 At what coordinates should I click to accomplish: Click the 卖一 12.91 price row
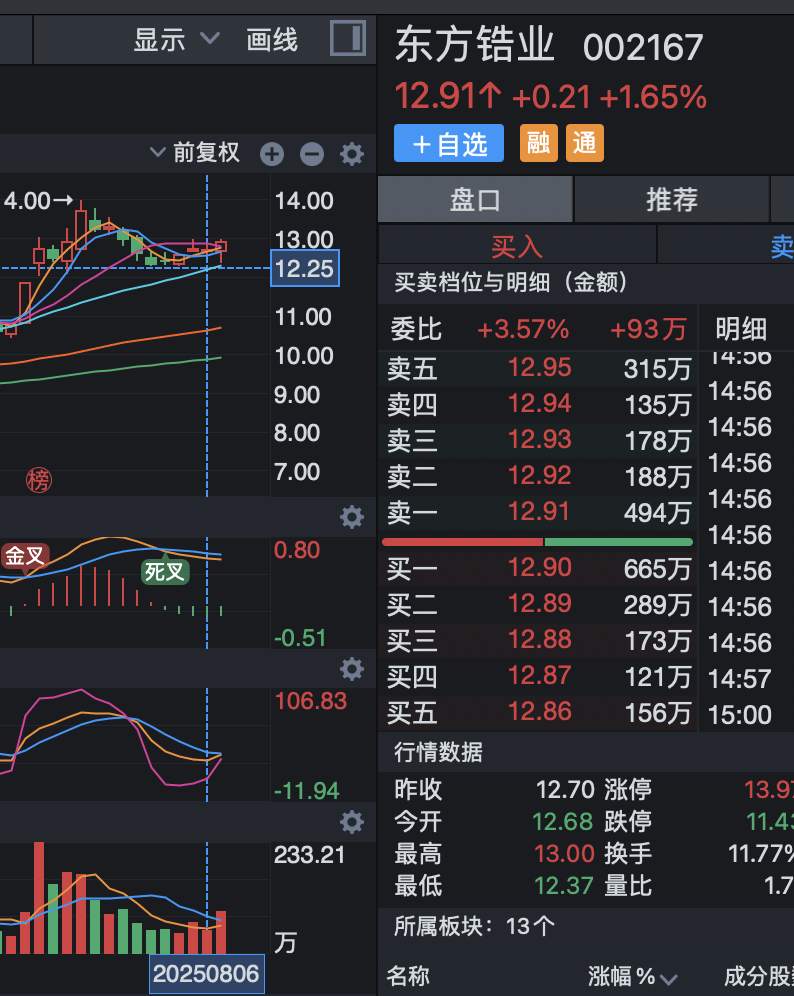point(537,512)
